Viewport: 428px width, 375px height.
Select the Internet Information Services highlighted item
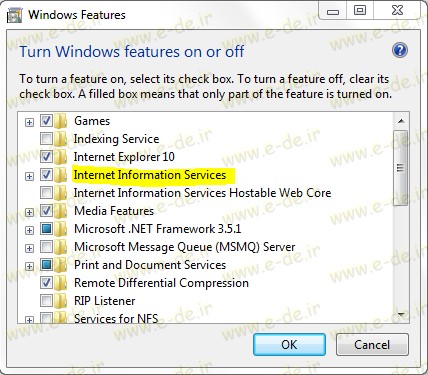(x=150, y=175)
